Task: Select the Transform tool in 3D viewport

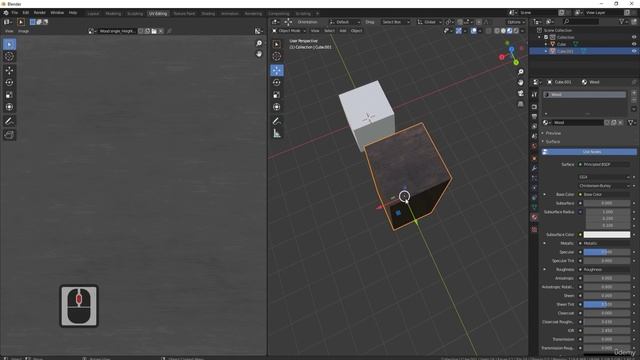Action: pos(277,107)
